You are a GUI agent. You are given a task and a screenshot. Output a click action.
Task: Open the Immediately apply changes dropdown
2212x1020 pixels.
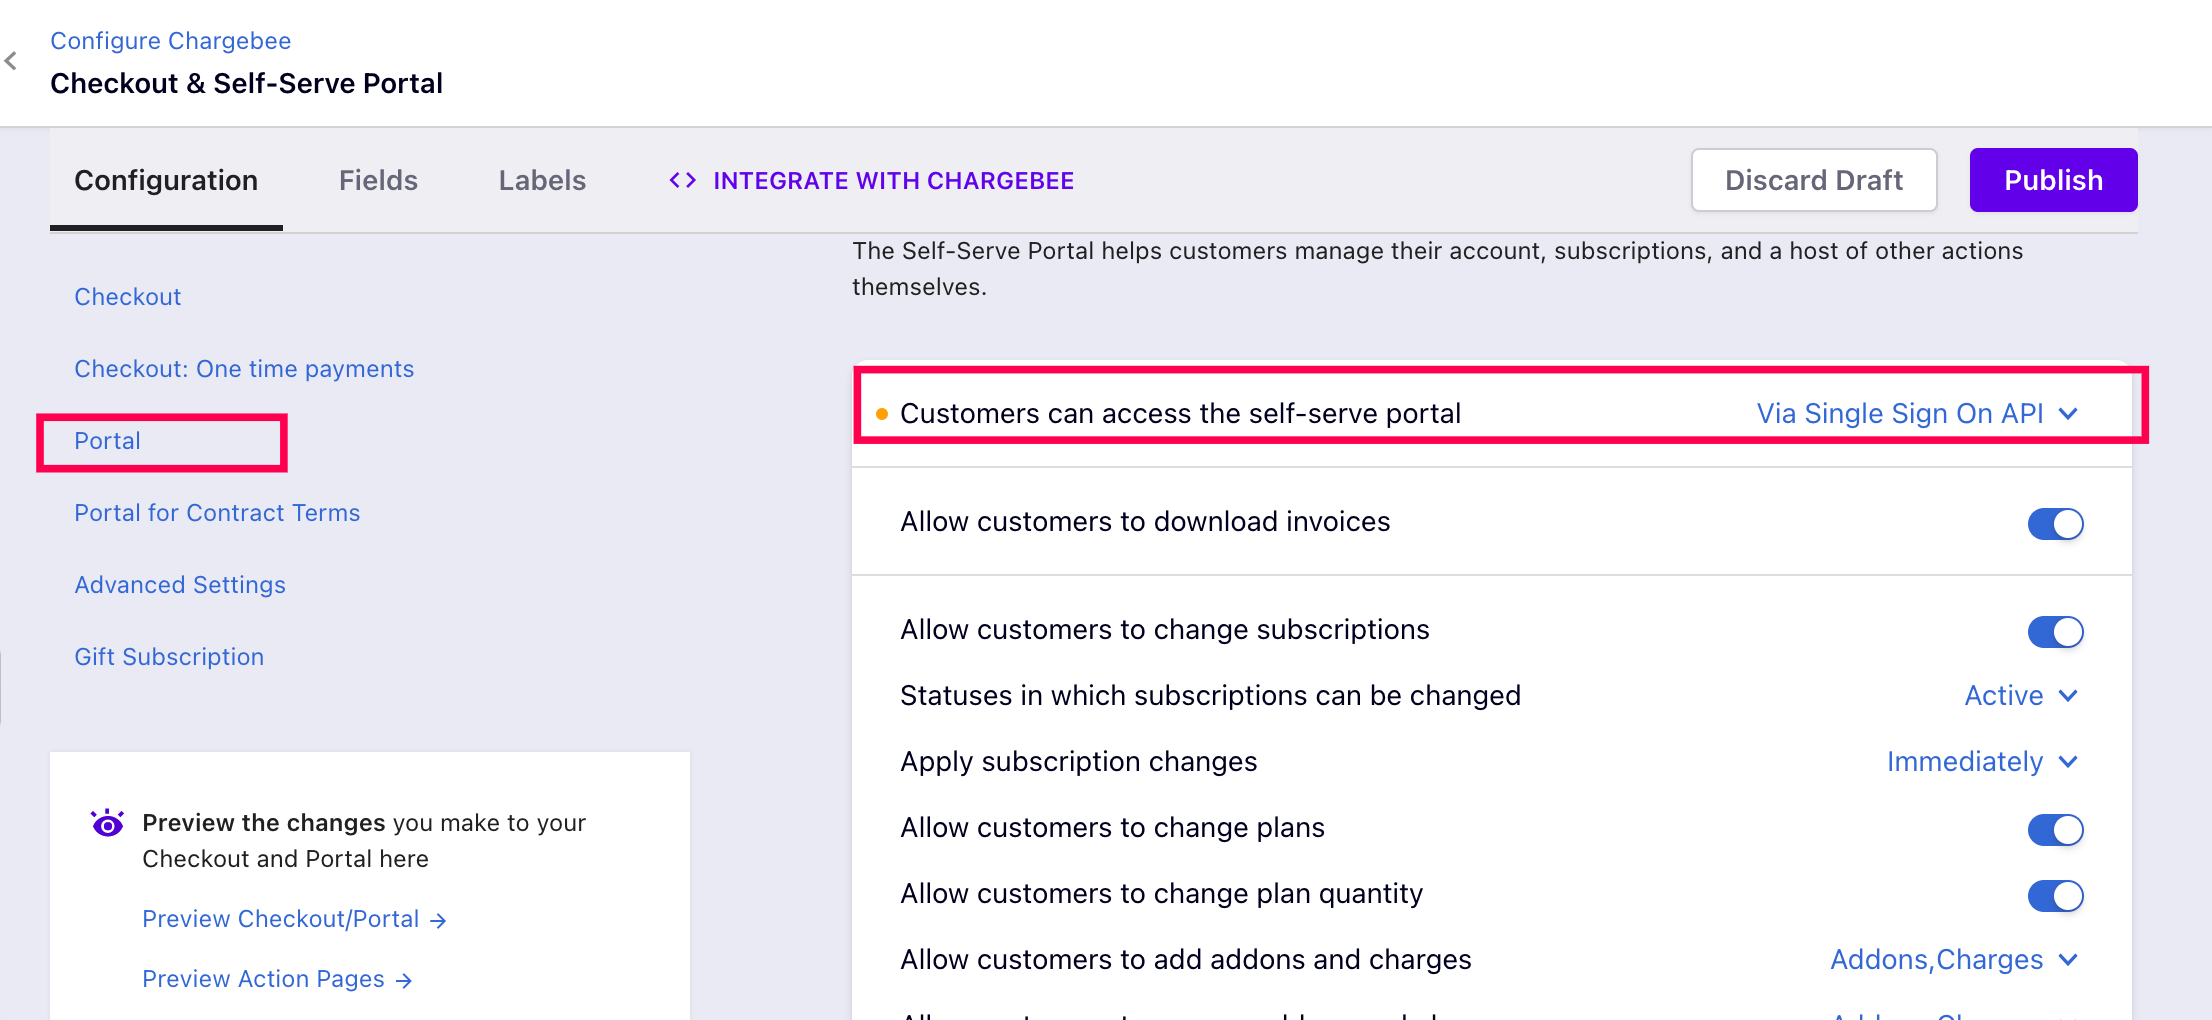(x=1982, y=762)
